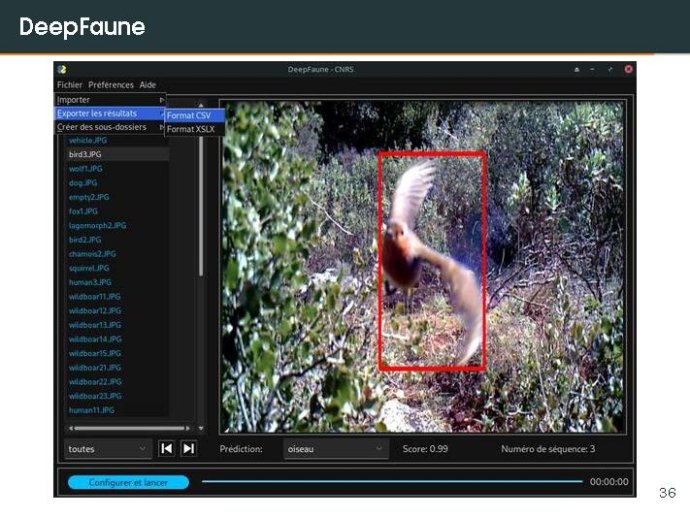
Task: Open the Prédiction 'oiseau' dropdown
Action: 336,449
